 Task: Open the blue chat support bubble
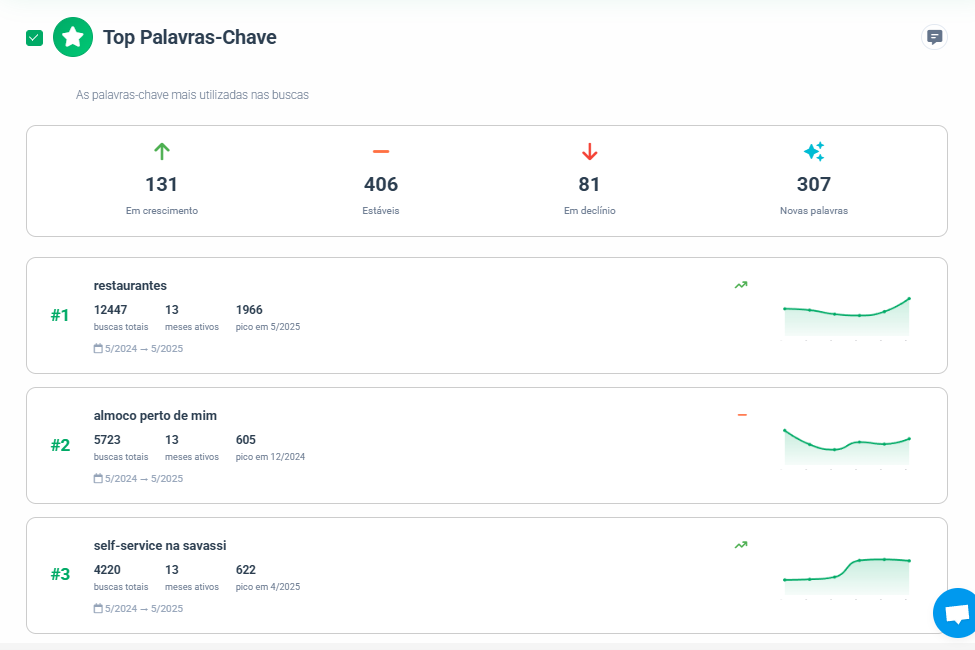click(x=956, y=613)
